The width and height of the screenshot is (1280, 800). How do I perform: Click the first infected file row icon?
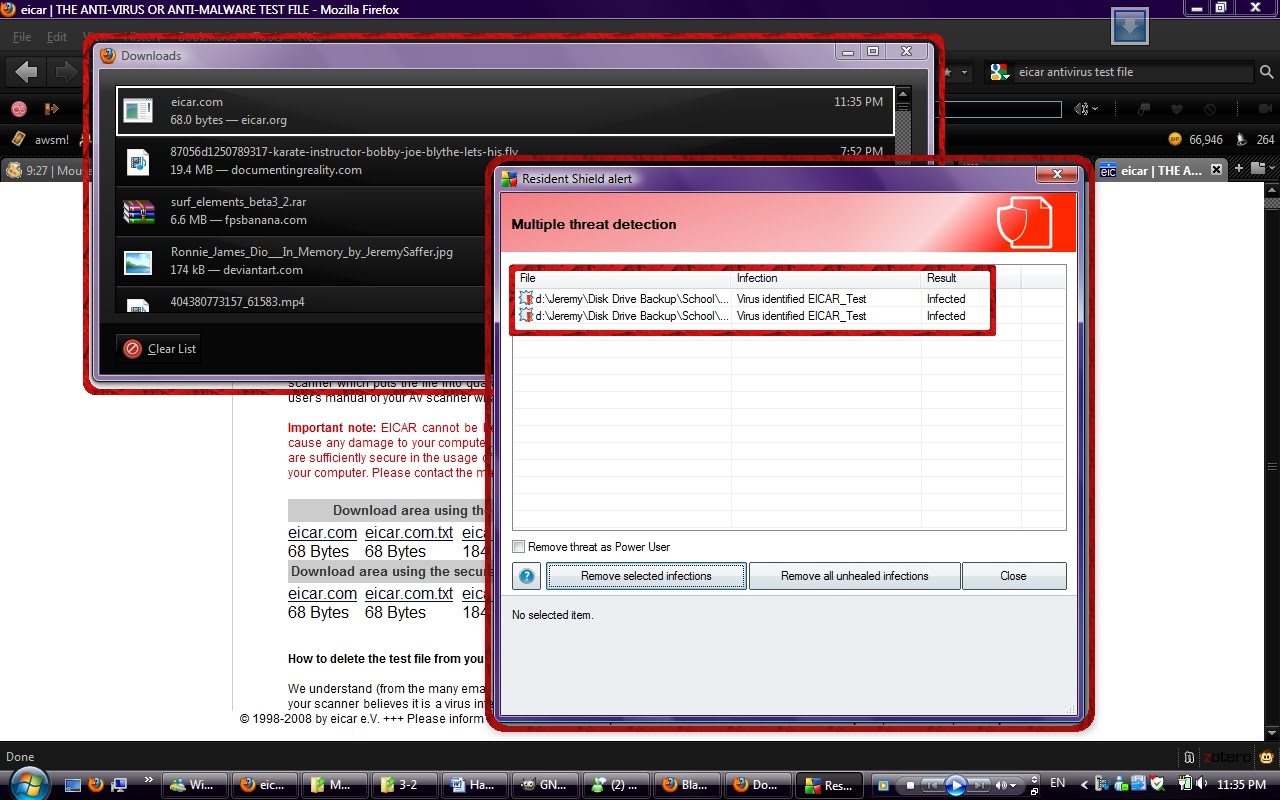click(x=526, y=298)
